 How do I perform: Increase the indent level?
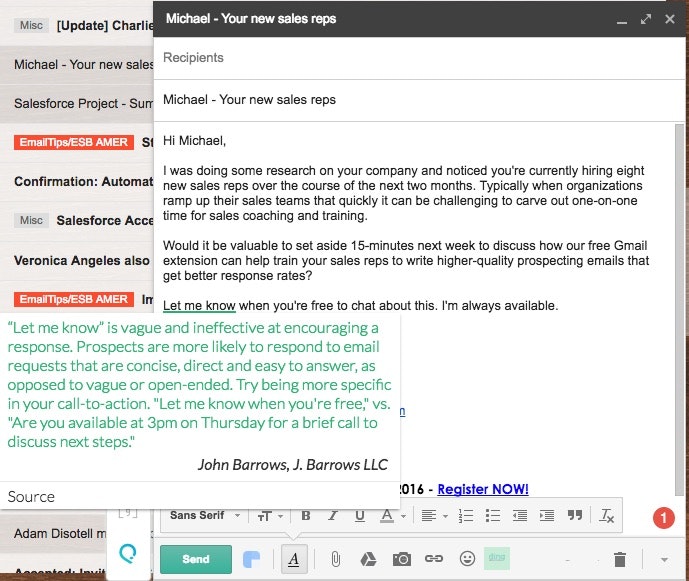tap(547, 516)
